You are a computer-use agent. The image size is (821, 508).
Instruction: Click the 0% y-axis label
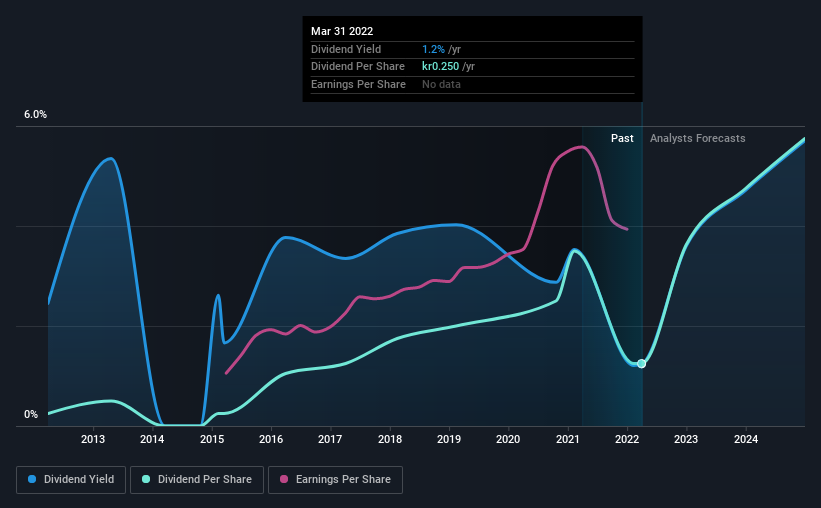click(x=31, y=414)
